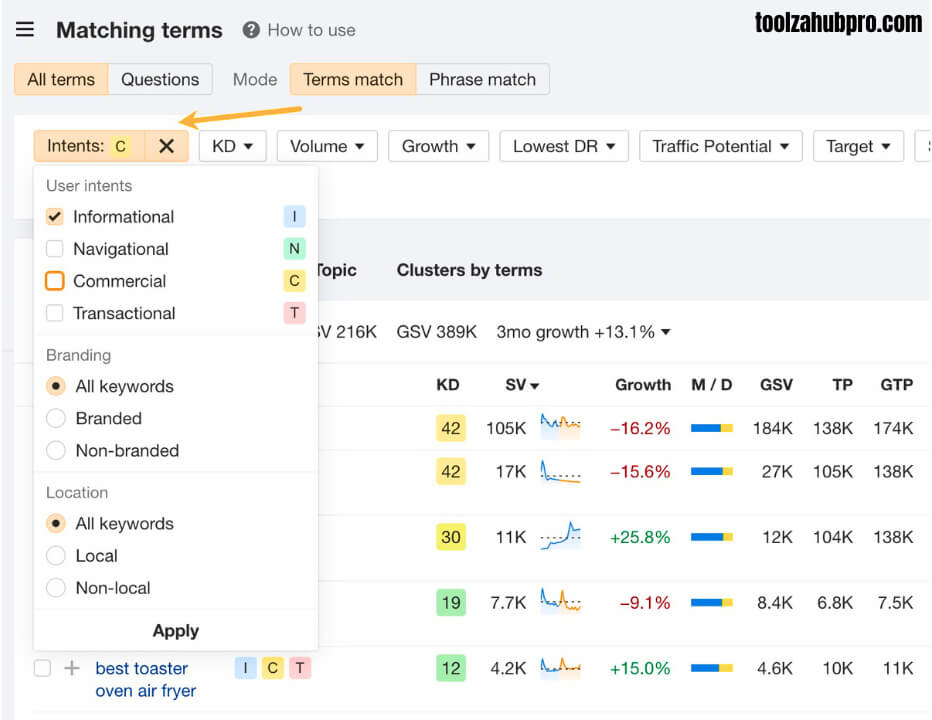Uncheck the Informational intent checkbox
932x720 pixels.
click(x=55, y=216)
